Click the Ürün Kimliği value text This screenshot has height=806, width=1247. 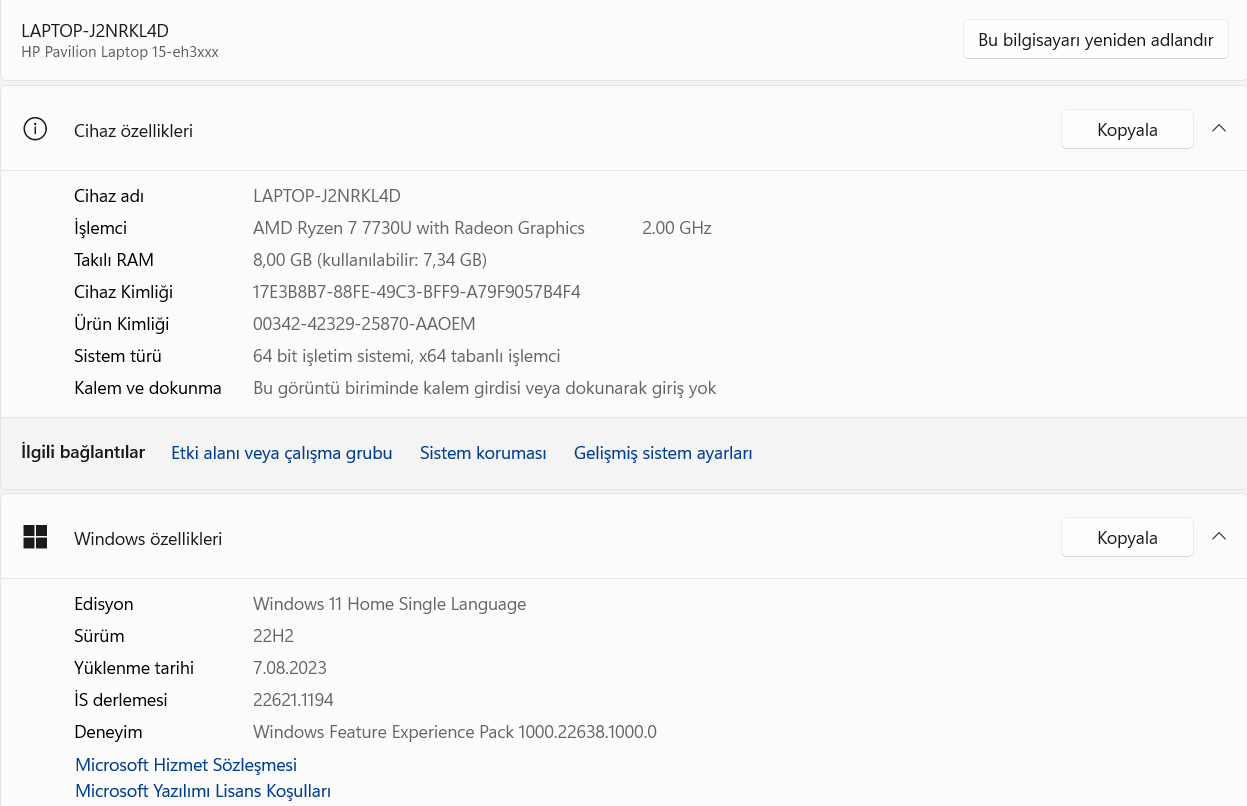point(364,324)
